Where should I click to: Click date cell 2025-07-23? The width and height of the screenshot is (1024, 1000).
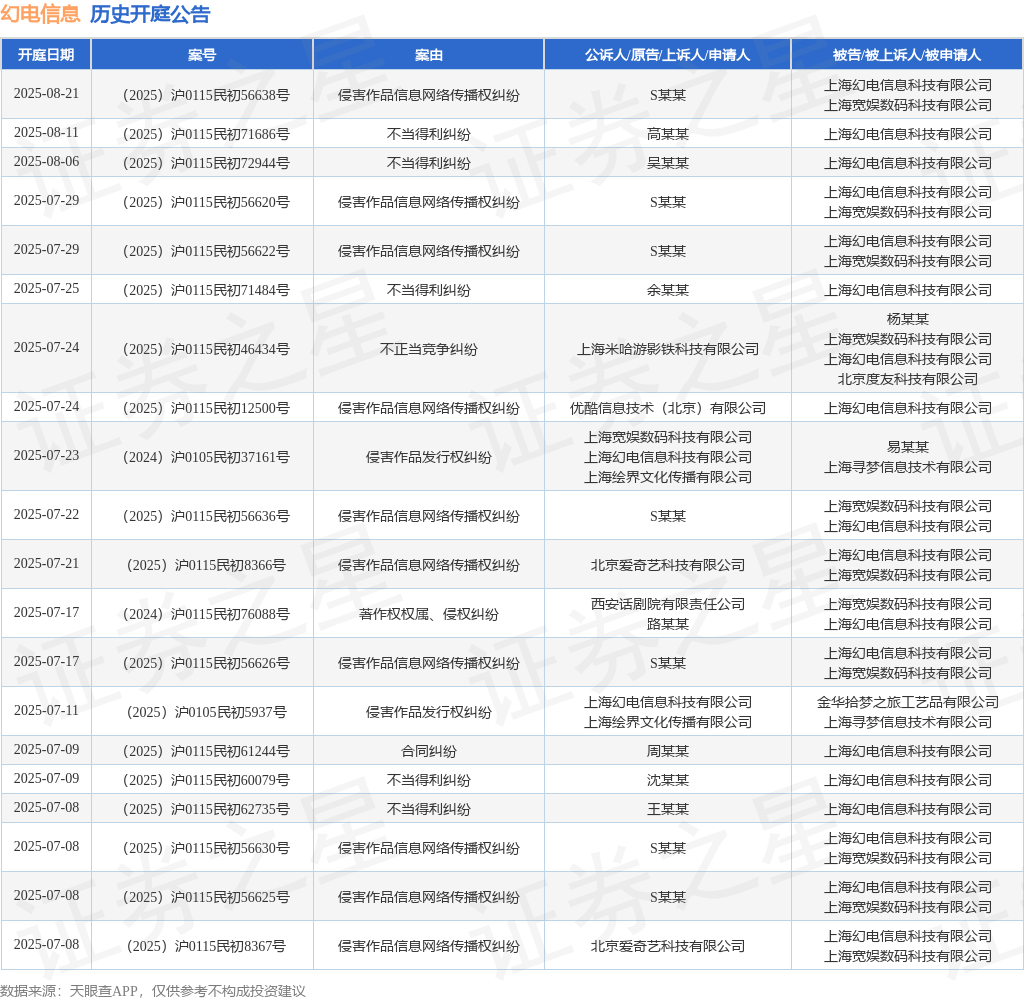pyautogui.click(x=46, y=455)
